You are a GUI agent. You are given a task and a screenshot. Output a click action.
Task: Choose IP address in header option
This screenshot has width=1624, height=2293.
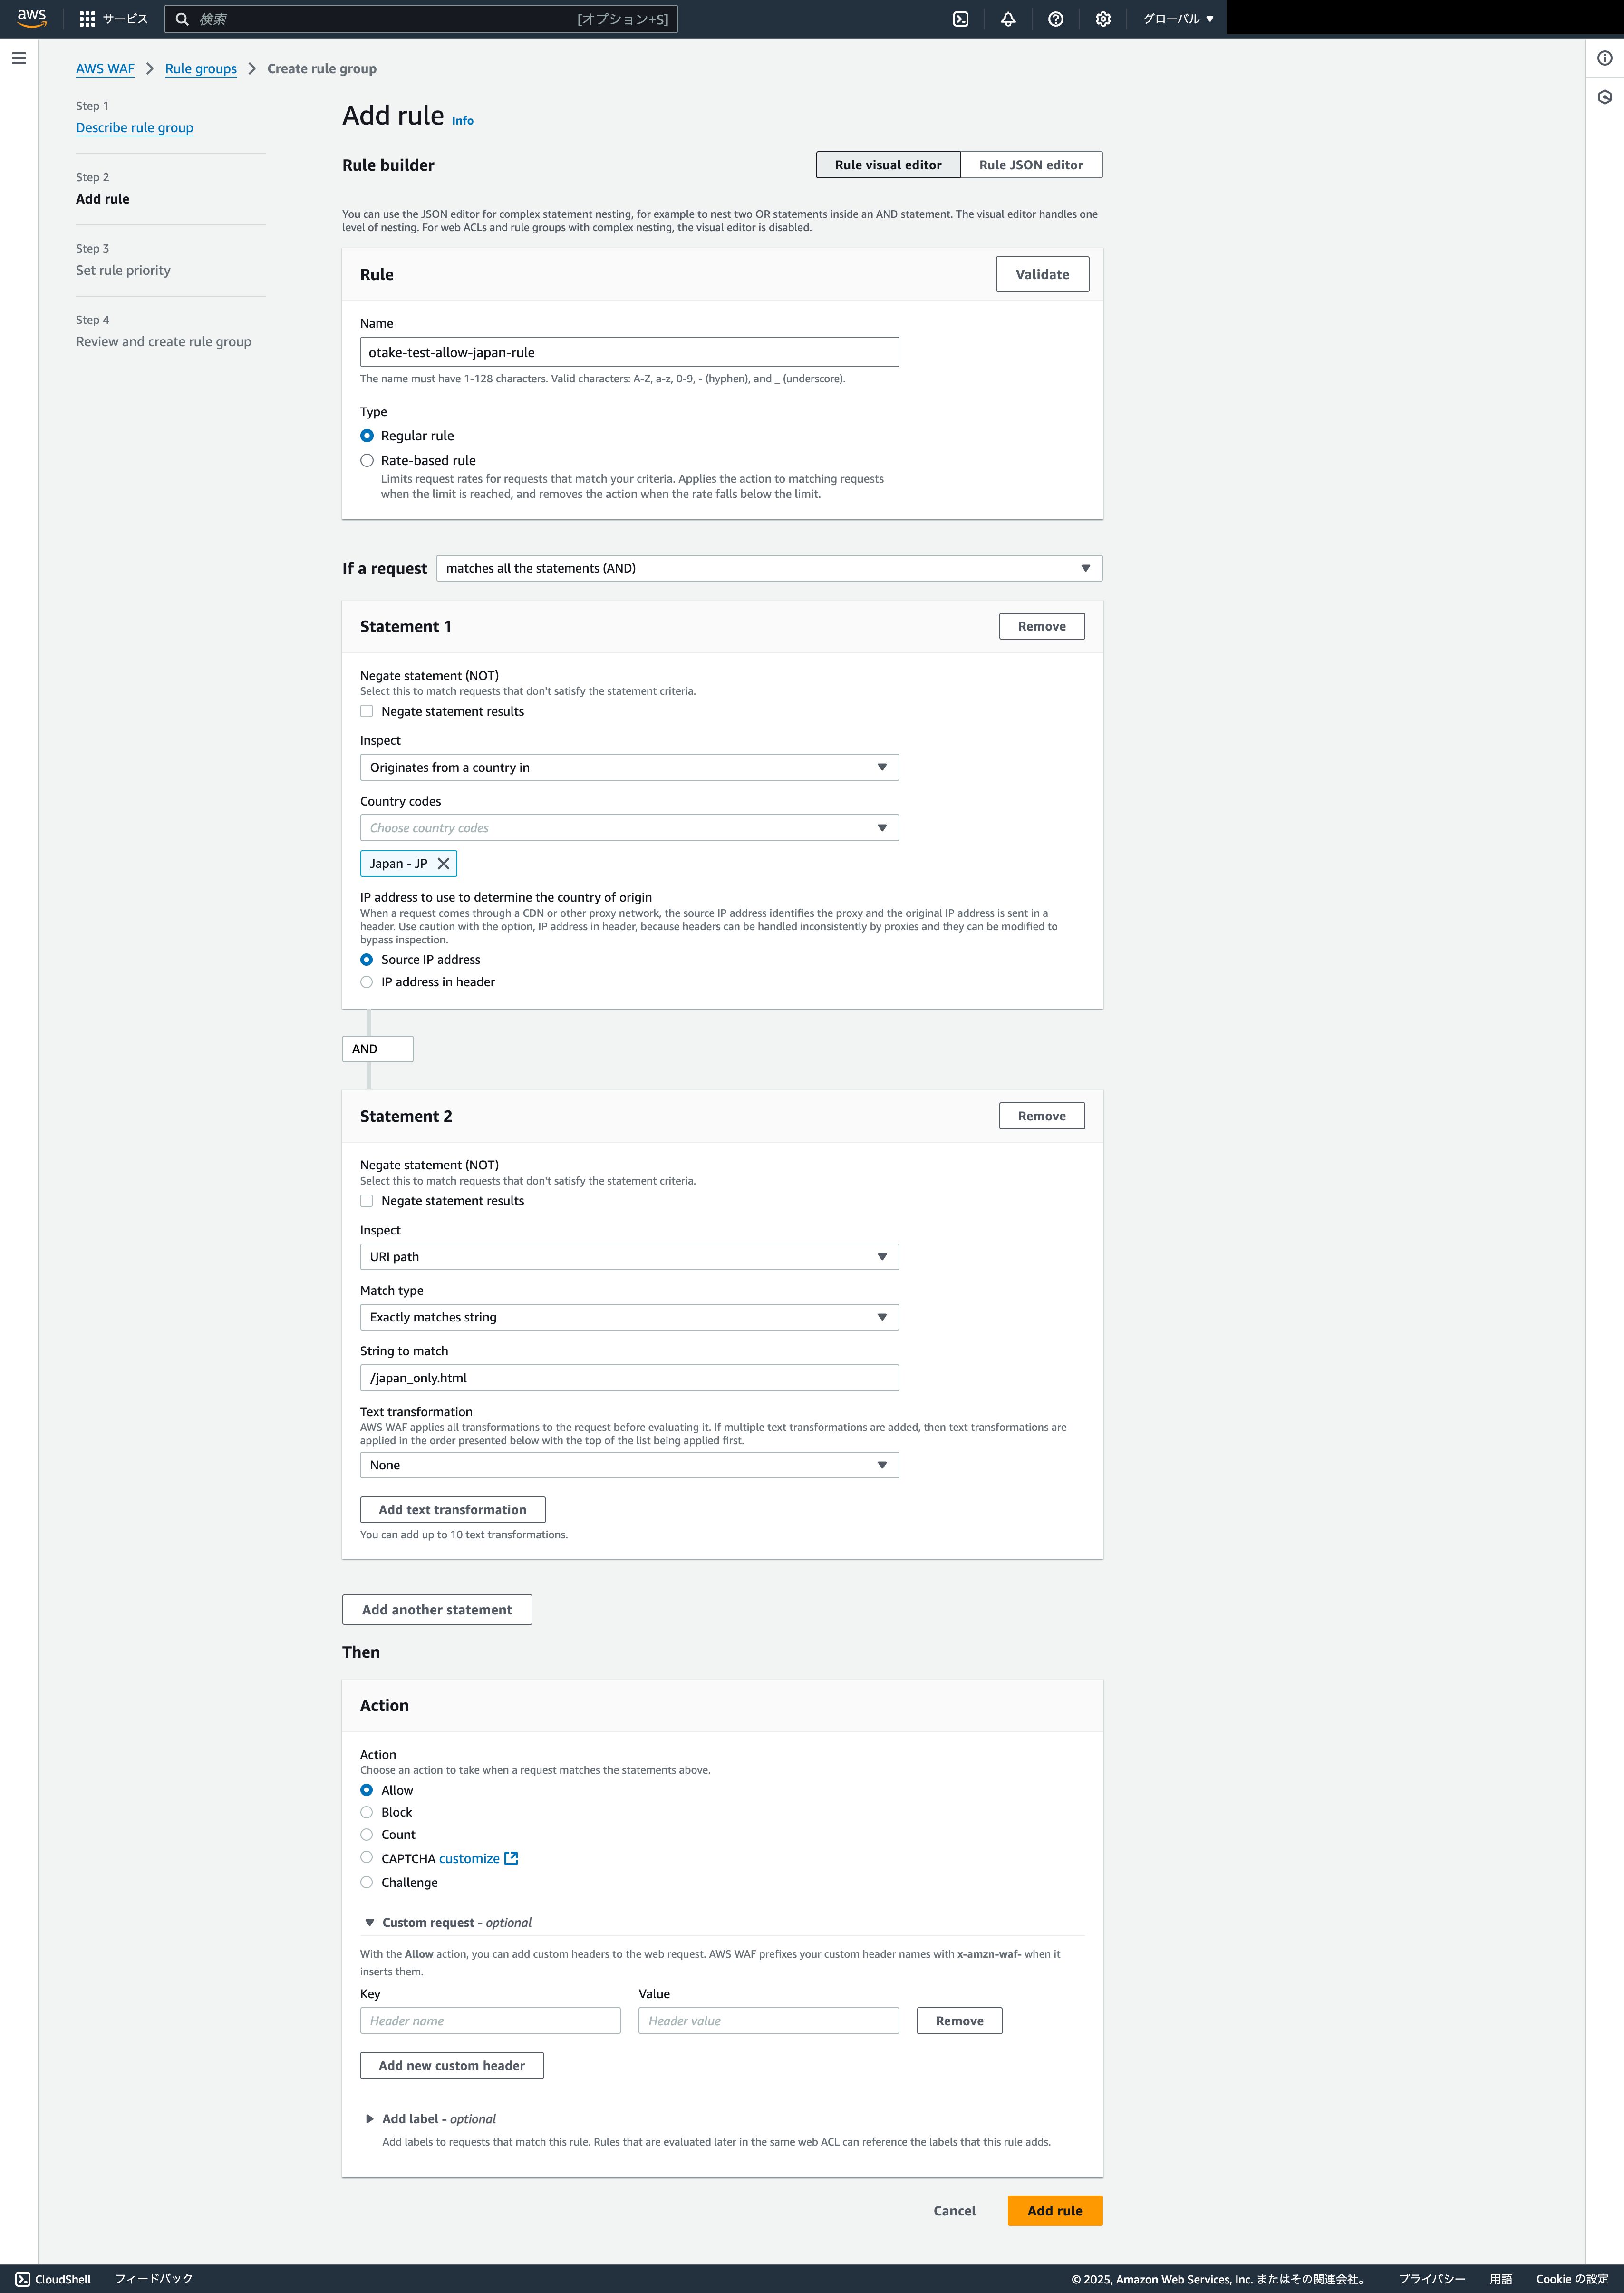pos(366,982)
